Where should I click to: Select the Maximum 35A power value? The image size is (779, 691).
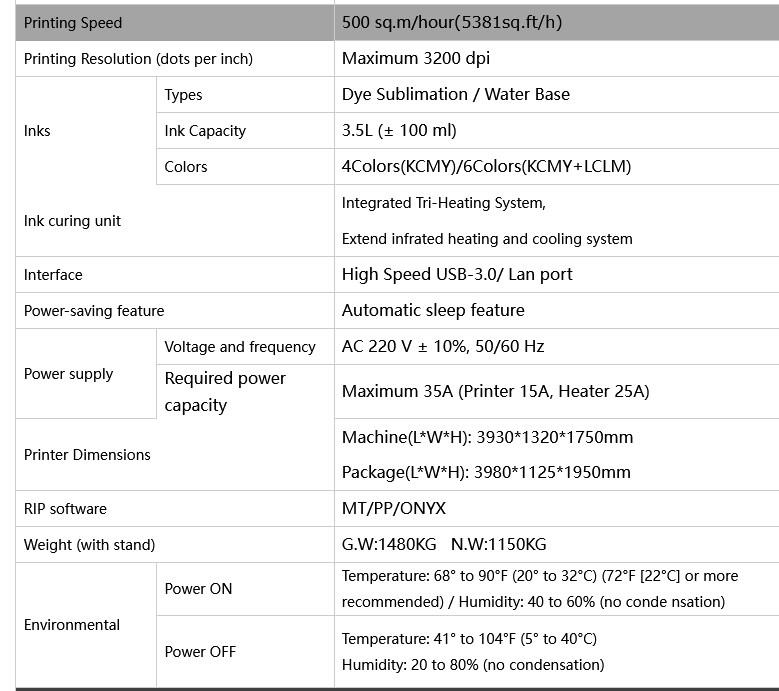click(x=495, y=391)
